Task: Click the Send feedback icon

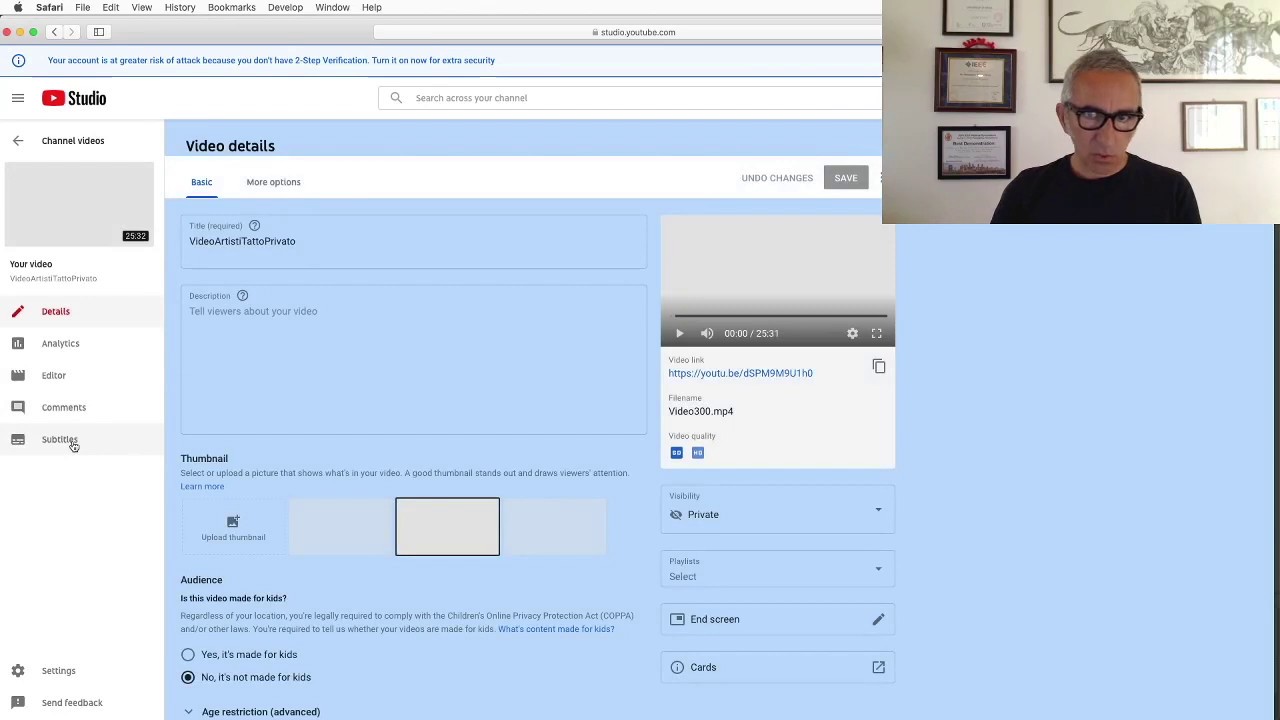Action: click(x=18, y=703)
